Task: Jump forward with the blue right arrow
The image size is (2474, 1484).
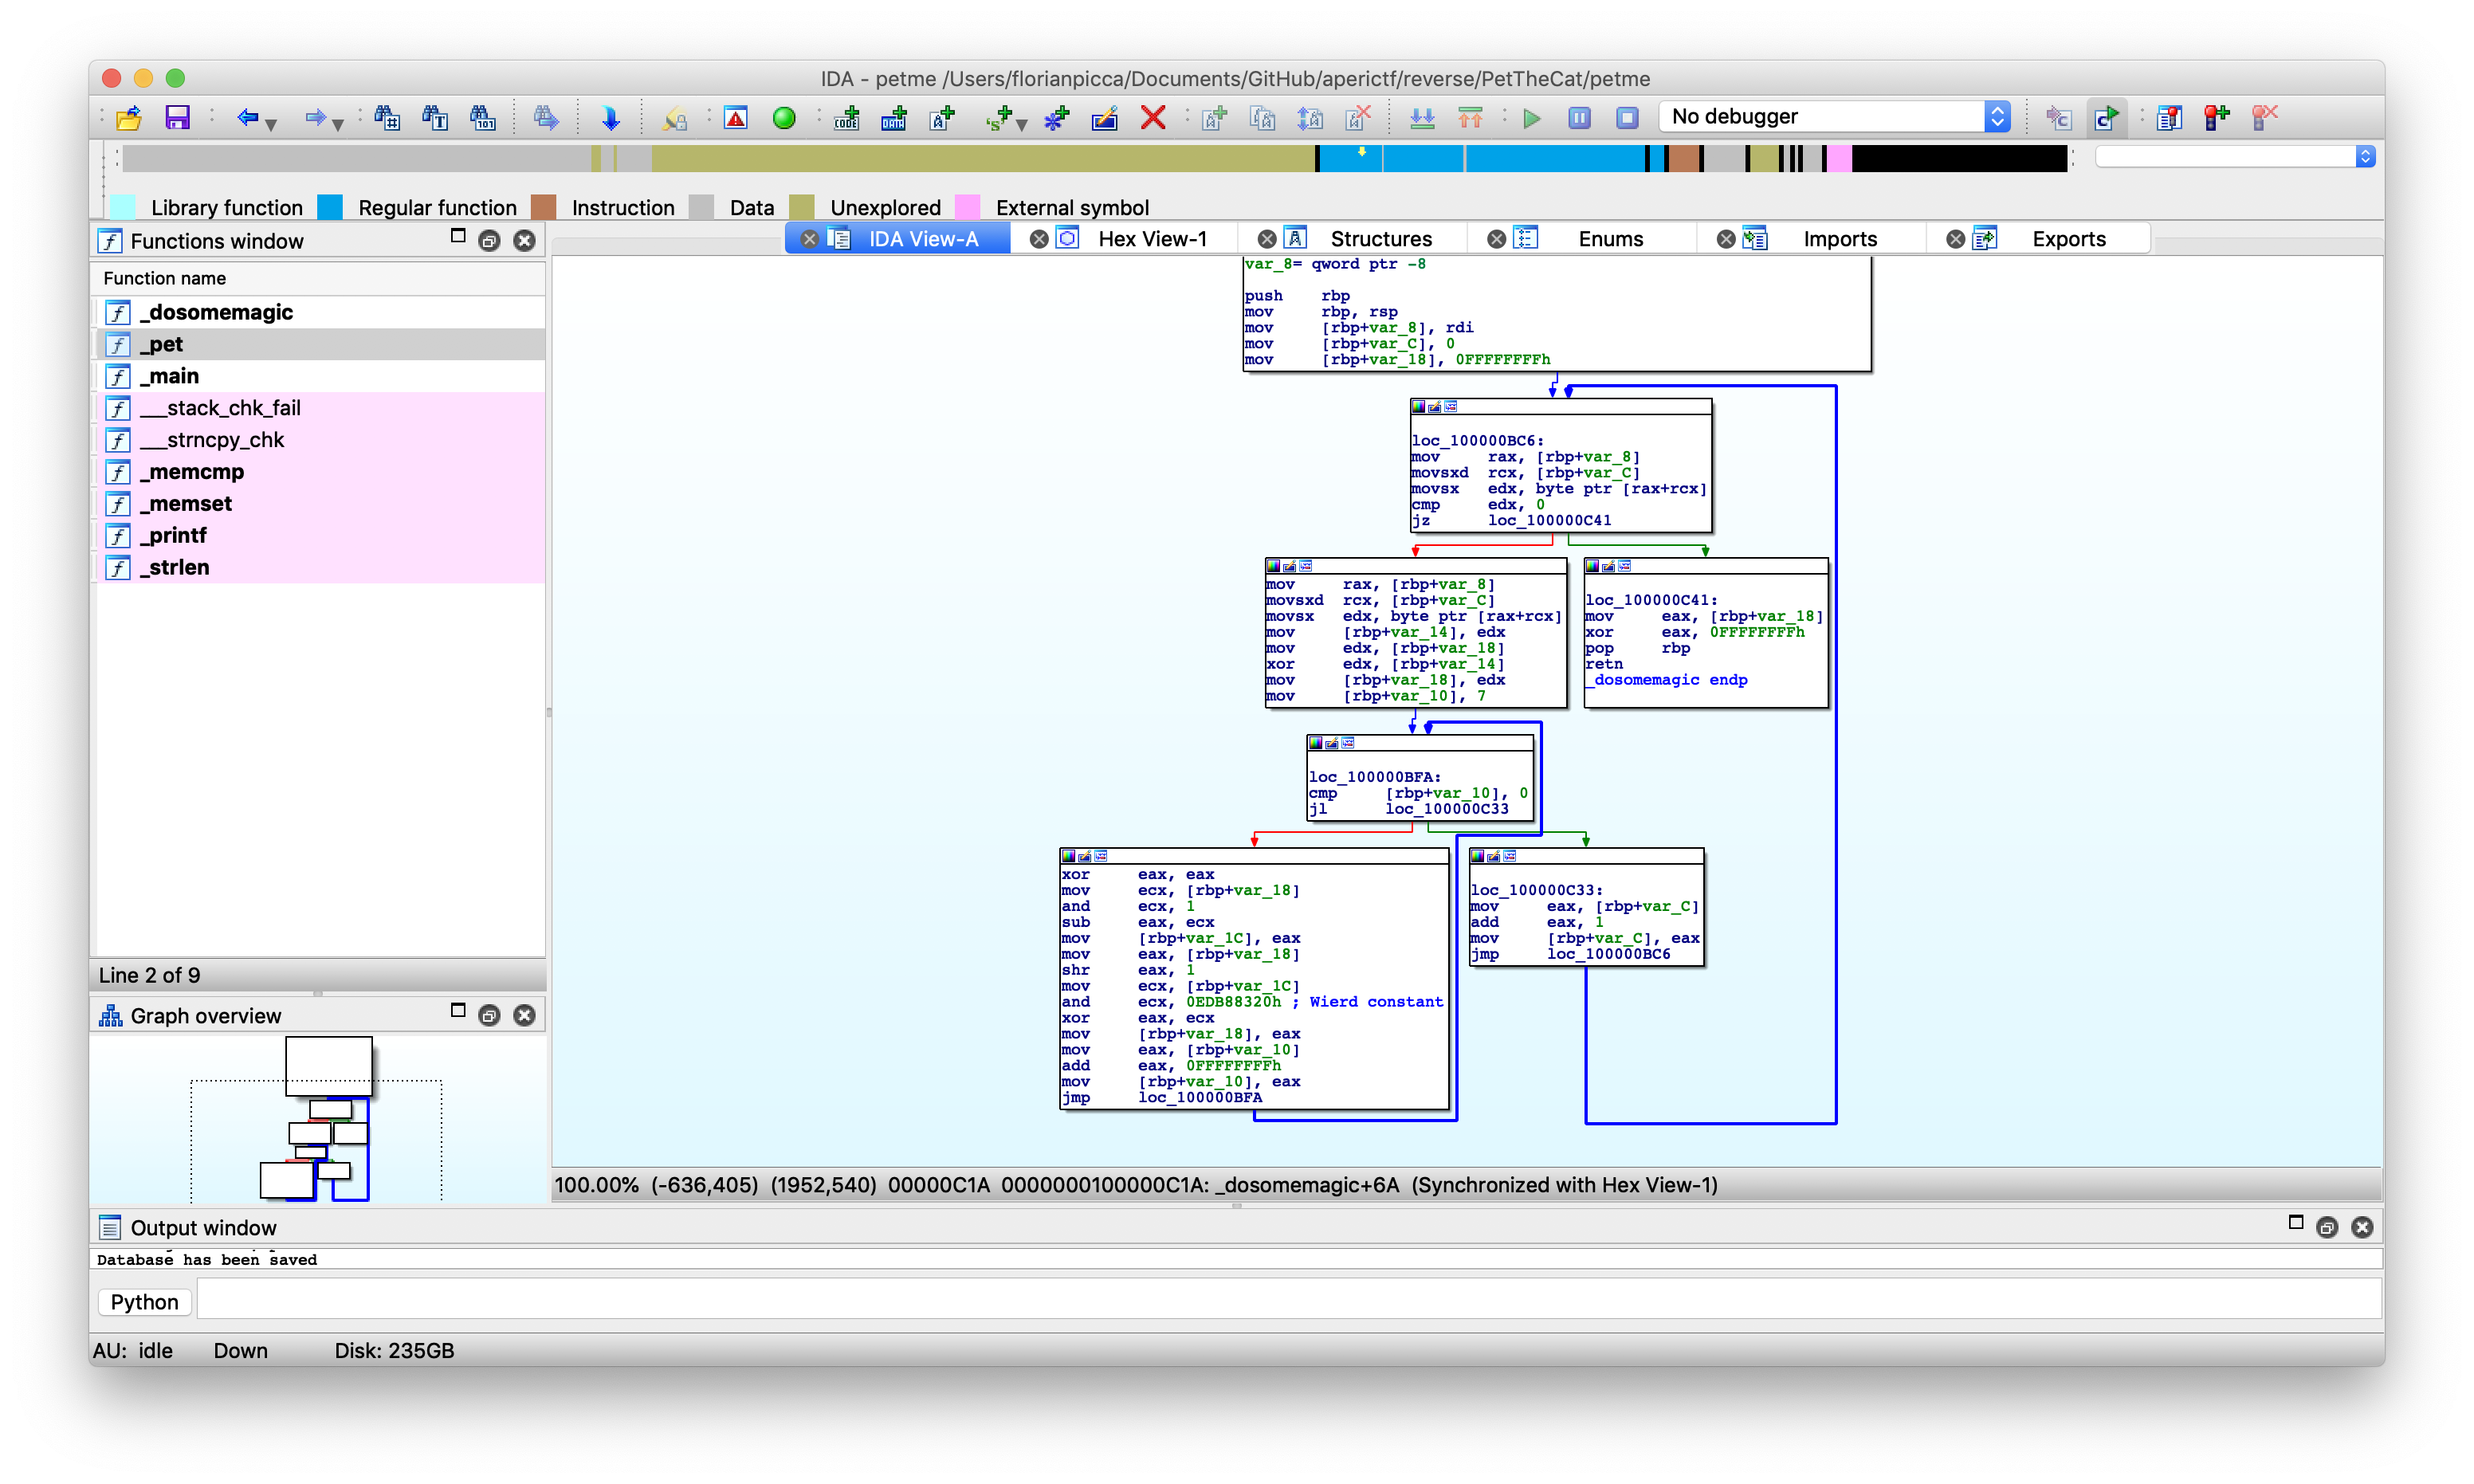Action: coord(314,118)
